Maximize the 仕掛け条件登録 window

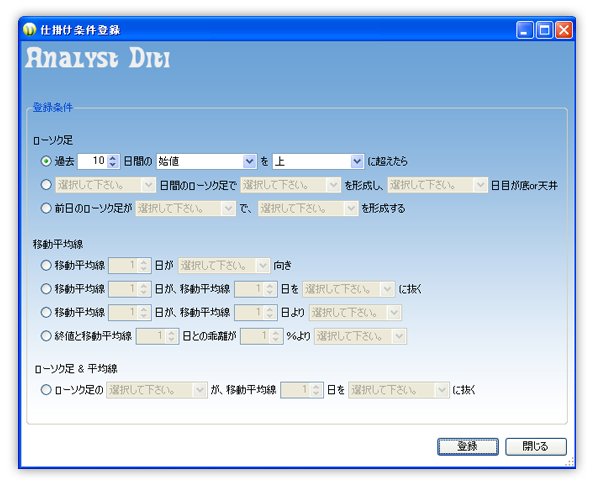point(544,30)
